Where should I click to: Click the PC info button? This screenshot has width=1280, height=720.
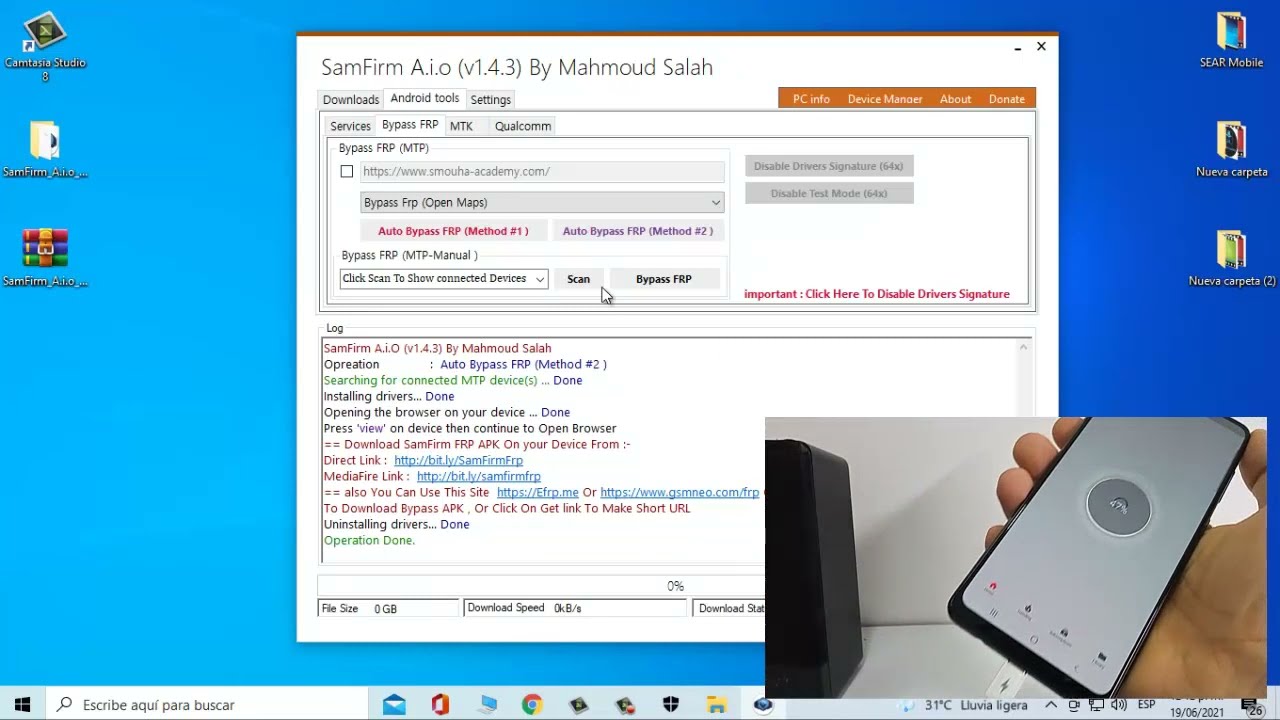811,99
